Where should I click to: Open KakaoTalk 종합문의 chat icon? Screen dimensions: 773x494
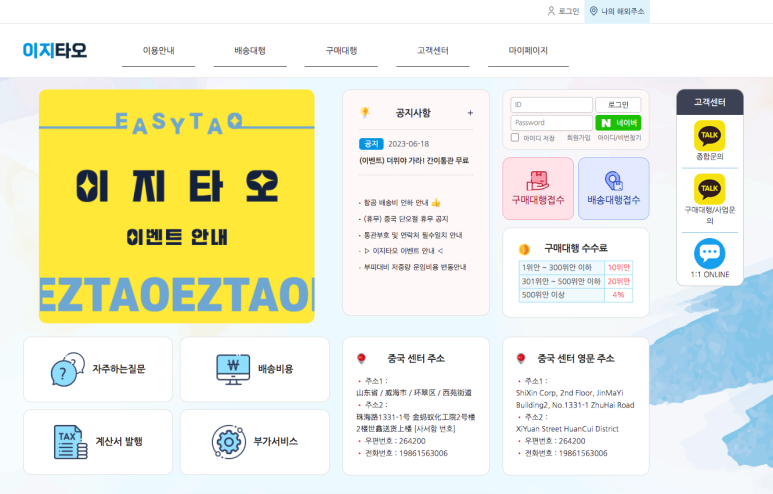[x=709, y=136]
